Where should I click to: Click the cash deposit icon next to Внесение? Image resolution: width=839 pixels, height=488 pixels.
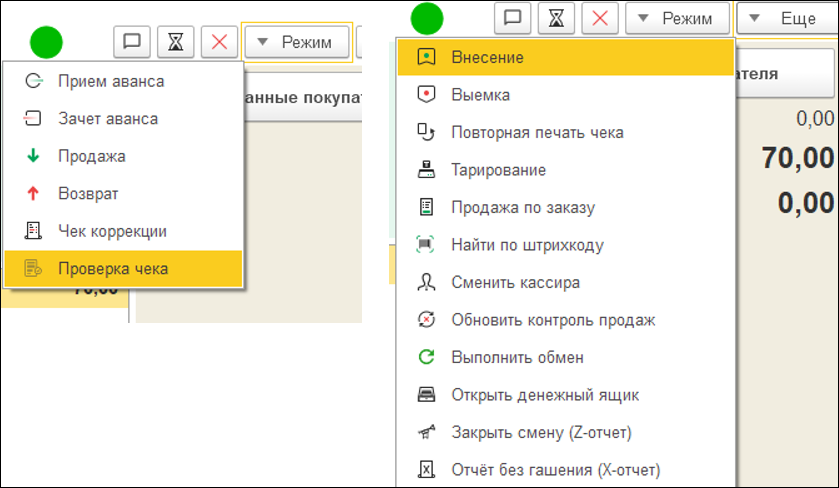(427, 58)
